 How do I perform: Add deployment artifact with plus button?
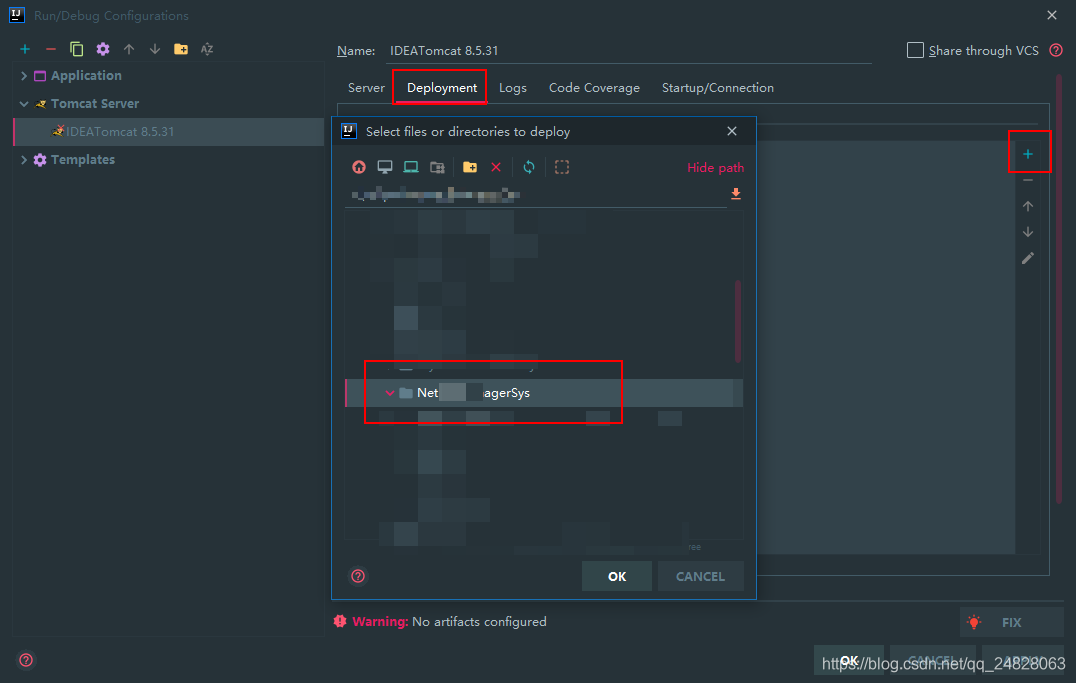pyautogui.click(x=1028, y=154)
